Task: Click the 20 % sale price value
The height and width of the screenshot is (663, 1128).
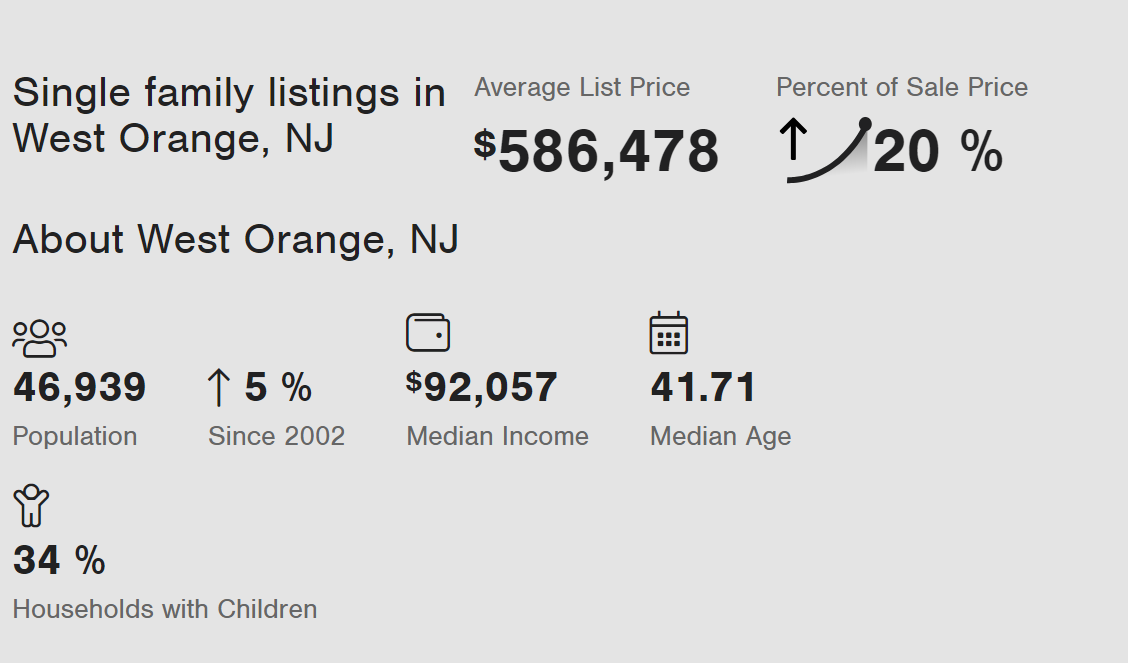Action: pos(937,152)
